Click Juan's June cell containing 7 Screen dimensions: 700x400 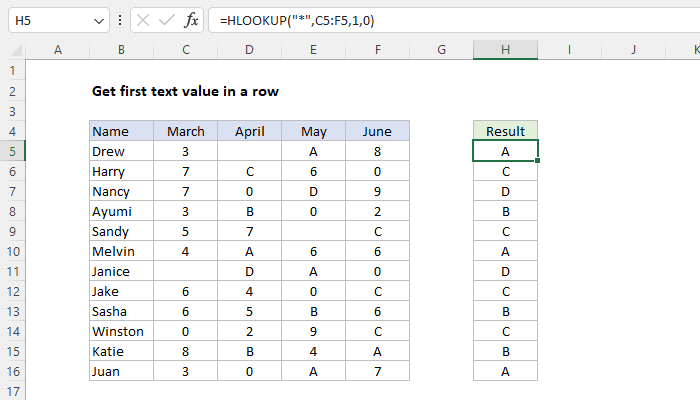pyautogui.click(x=378, y=371)
